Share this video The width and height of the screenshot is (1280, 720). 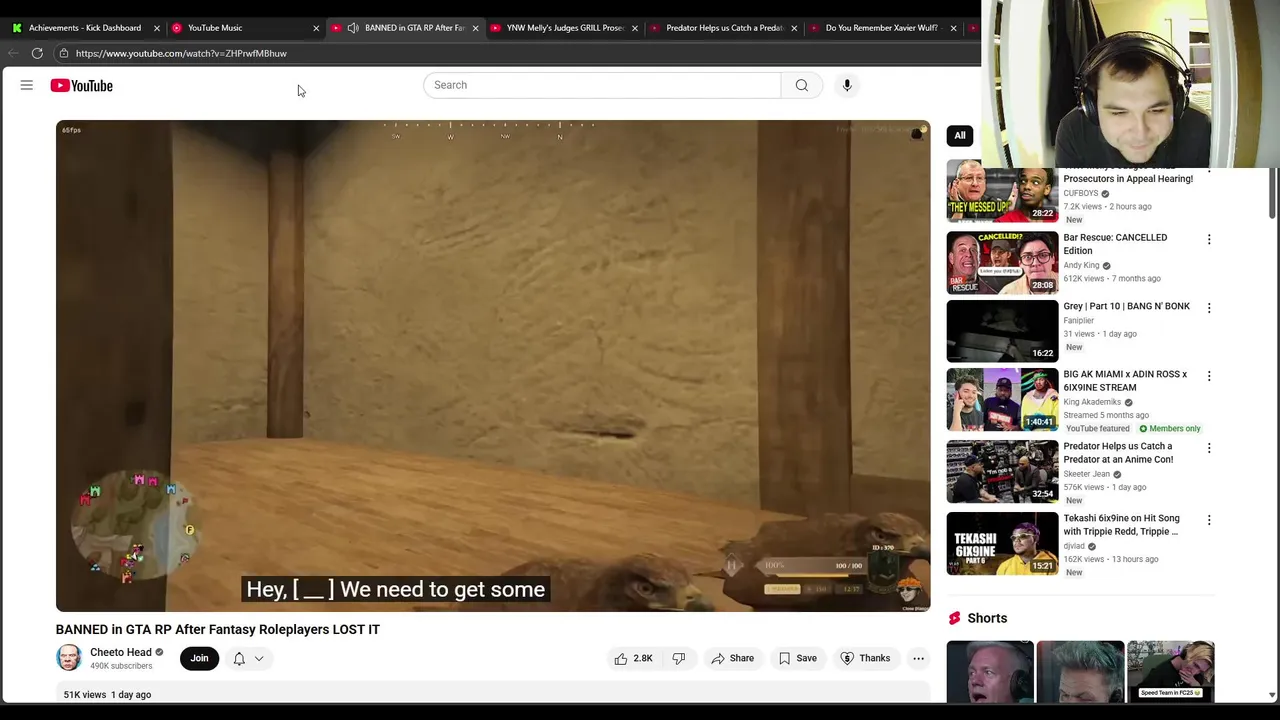pyautogui.click(x=732, y=658)
